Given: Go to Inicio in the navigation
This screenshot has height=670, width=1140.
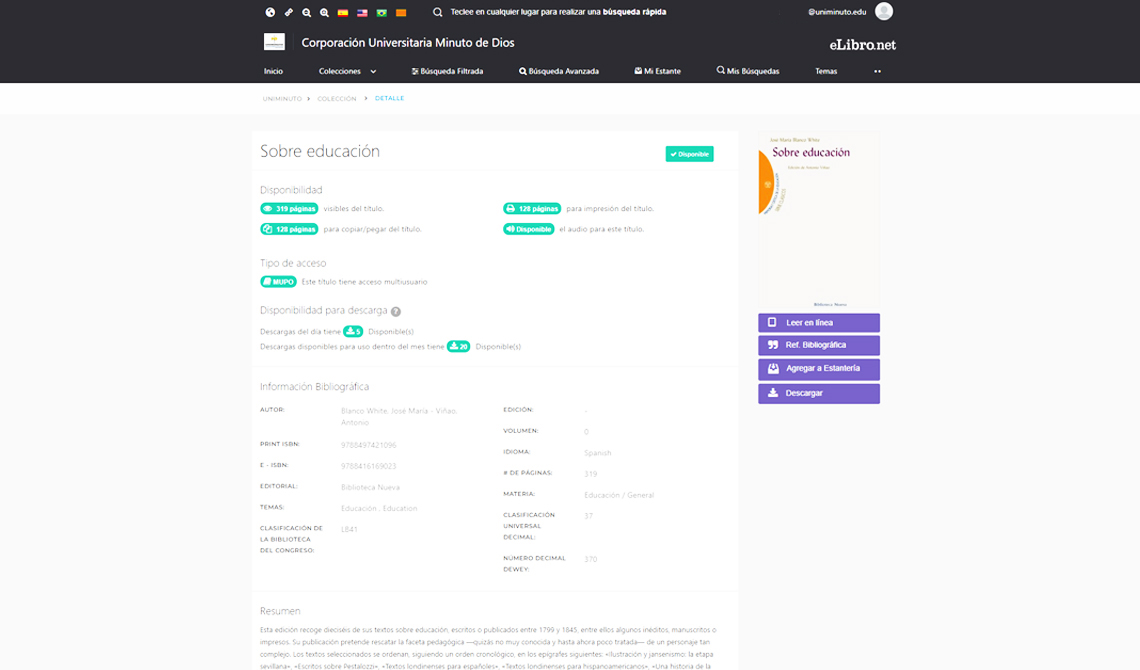Looking at the screenshot, I should 273,71.
